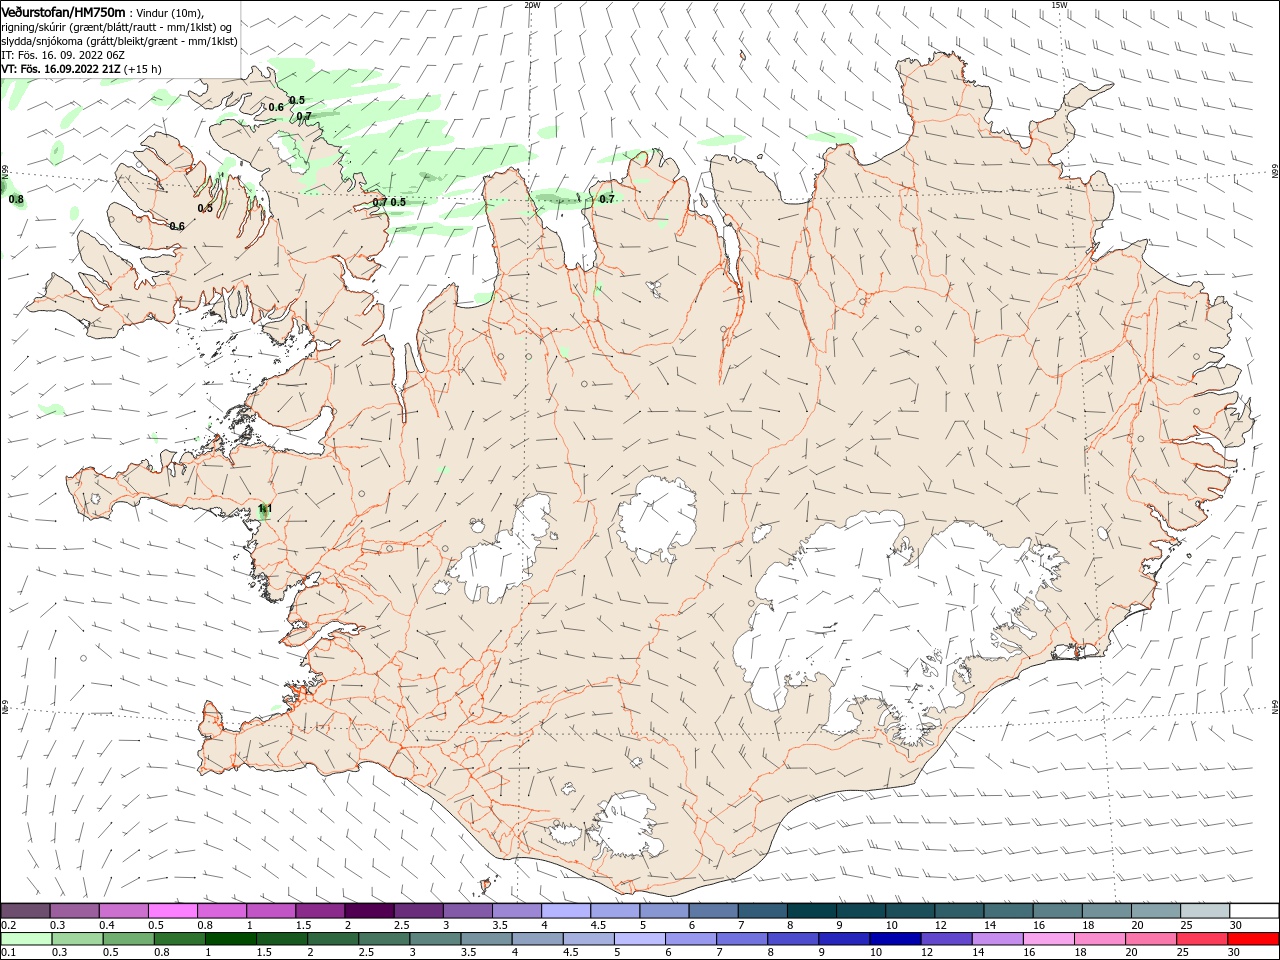The height and width of the screenshot is (960, 1280).
Task: Click the 0.2 label on the snow scale
Action: pyautogui.click(x=9, y=926)
